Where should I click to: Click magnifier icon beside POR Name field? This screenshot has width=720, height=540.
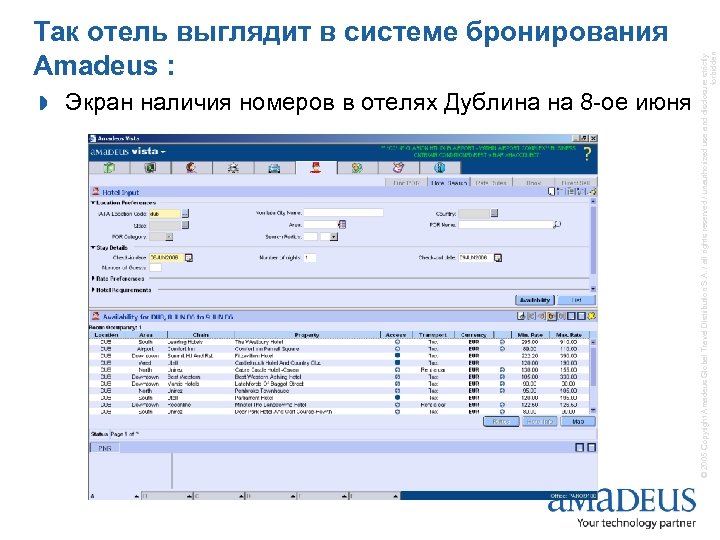[557, 225]
